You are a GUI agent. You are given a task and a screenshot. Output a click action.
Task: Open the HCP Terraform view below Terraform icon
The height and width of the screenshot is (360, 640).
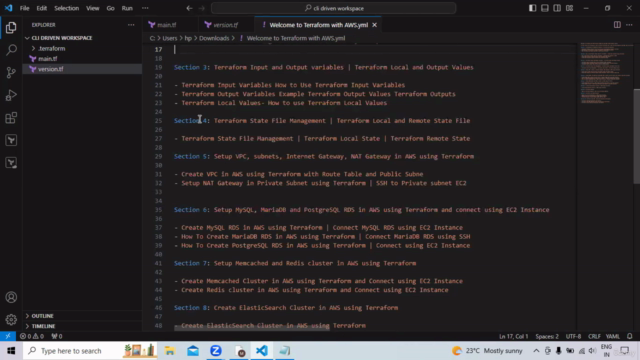pos(11,163)
